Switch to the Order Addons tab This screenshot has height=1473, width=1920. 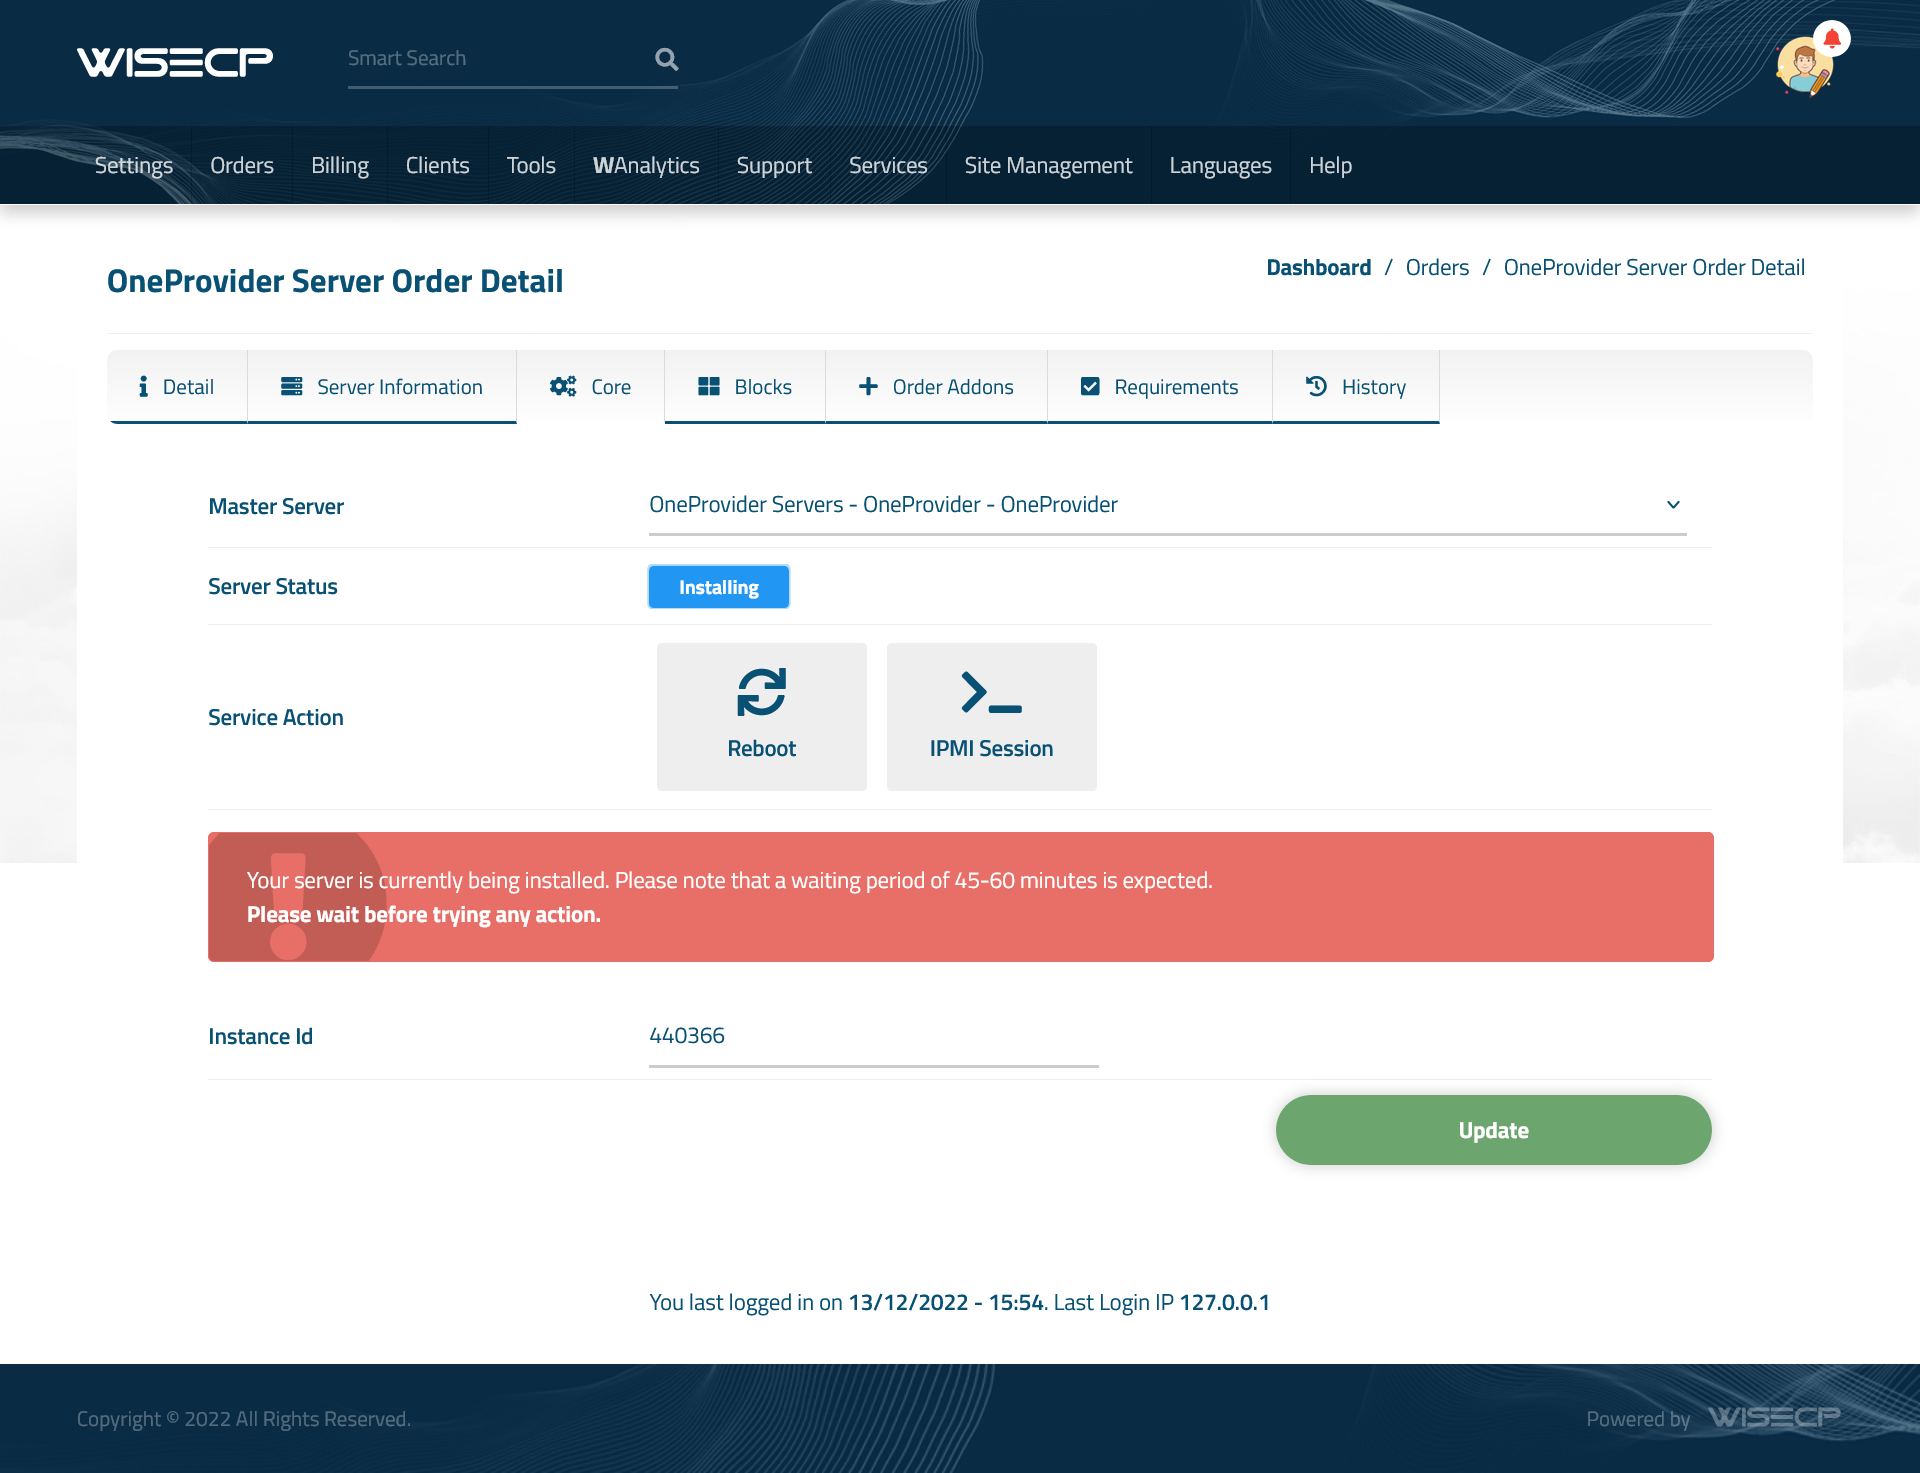tap(936, 387)
